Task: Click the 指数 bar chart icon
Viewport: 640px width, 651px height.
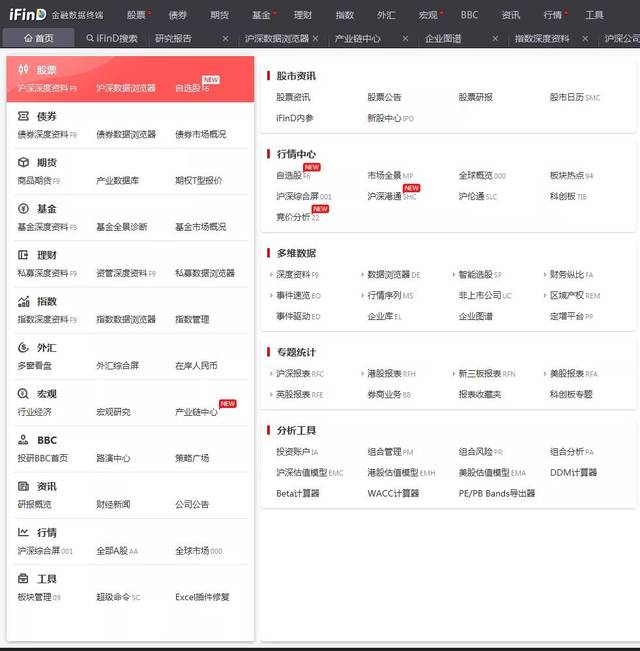Action: tap(23, 301)
